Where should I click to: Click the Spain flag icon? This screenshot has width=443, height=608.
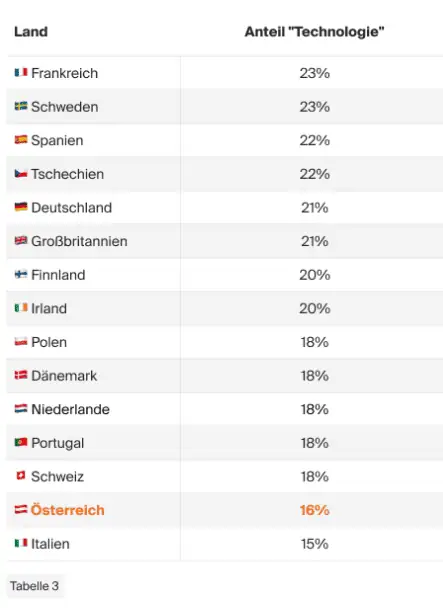(x=21, y=140)
